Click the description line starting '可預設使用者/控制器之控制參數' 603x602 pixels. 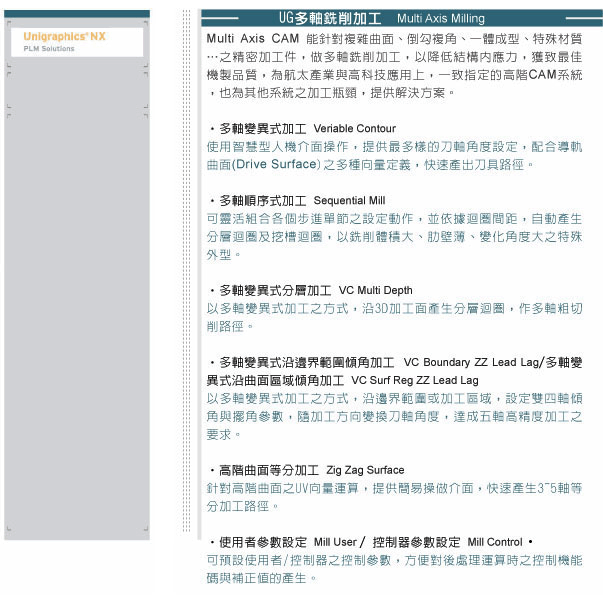click(x=394, y=560)
